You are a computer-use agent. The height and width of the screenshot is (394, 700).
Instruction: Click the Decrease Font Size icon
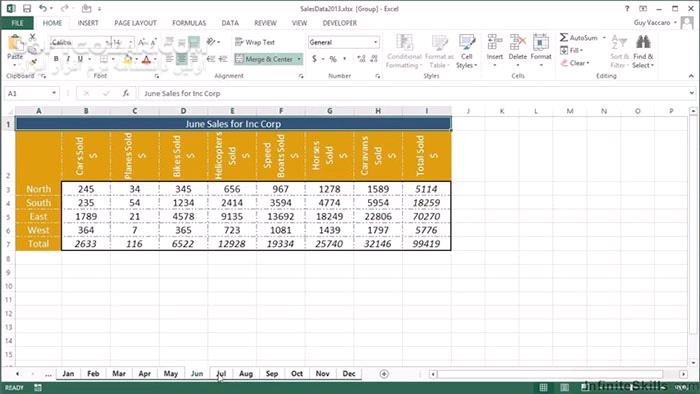[x=153, y=42]
